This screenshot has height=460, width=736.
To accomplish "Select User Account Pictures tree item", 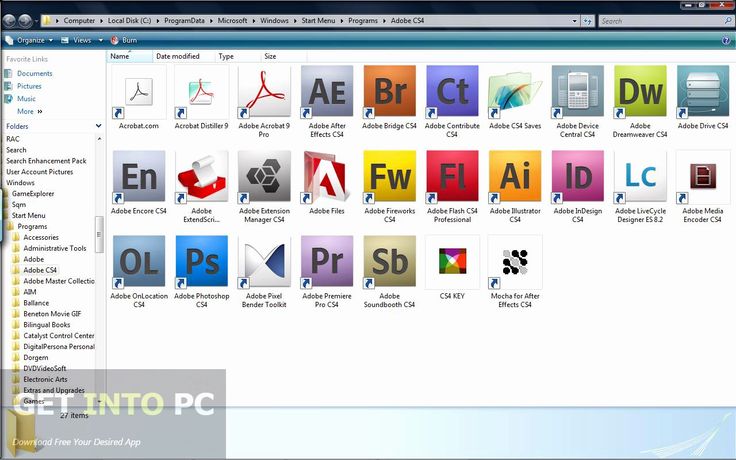I will pos(40,172).
